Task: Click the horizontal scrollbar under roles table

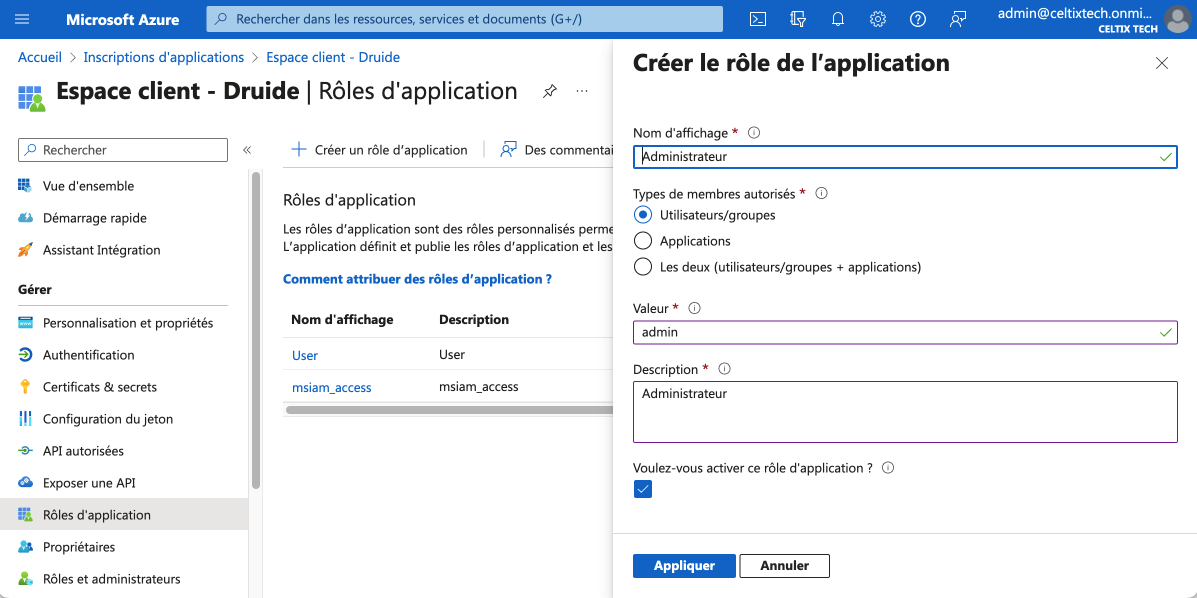Action: tap(448, 410)
